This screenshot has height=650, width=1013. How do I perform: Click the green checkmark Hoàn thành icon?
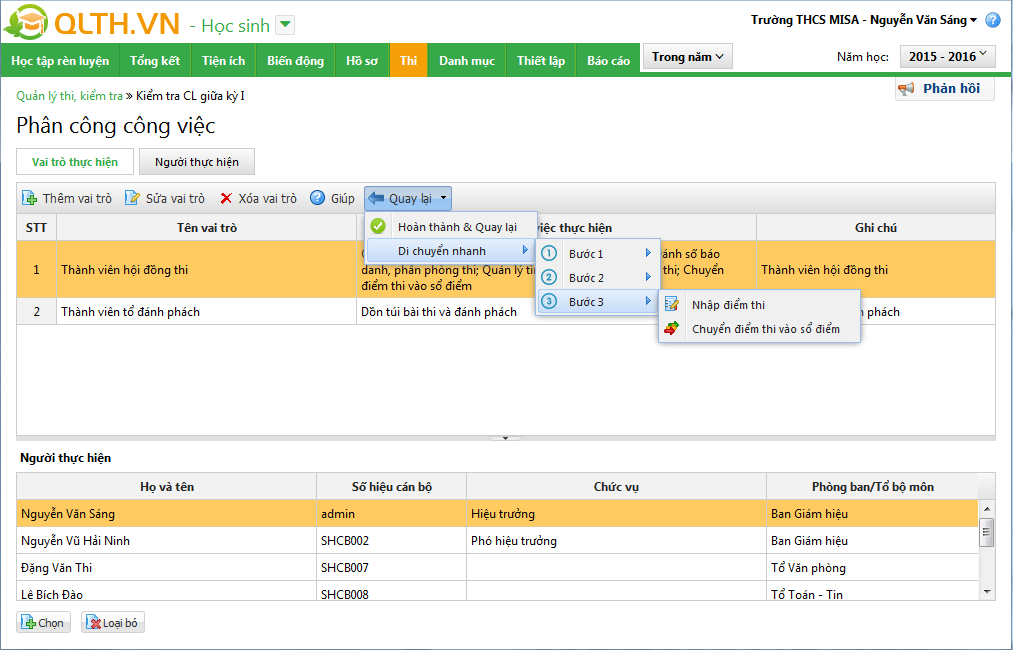[x=378, y=227]
